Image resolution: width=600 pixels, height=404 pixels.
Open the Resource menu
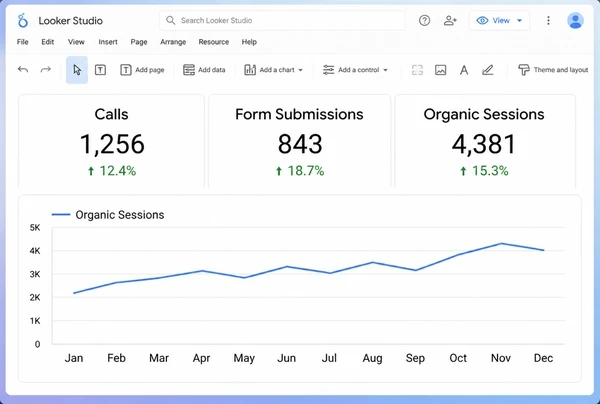point(214,42)
